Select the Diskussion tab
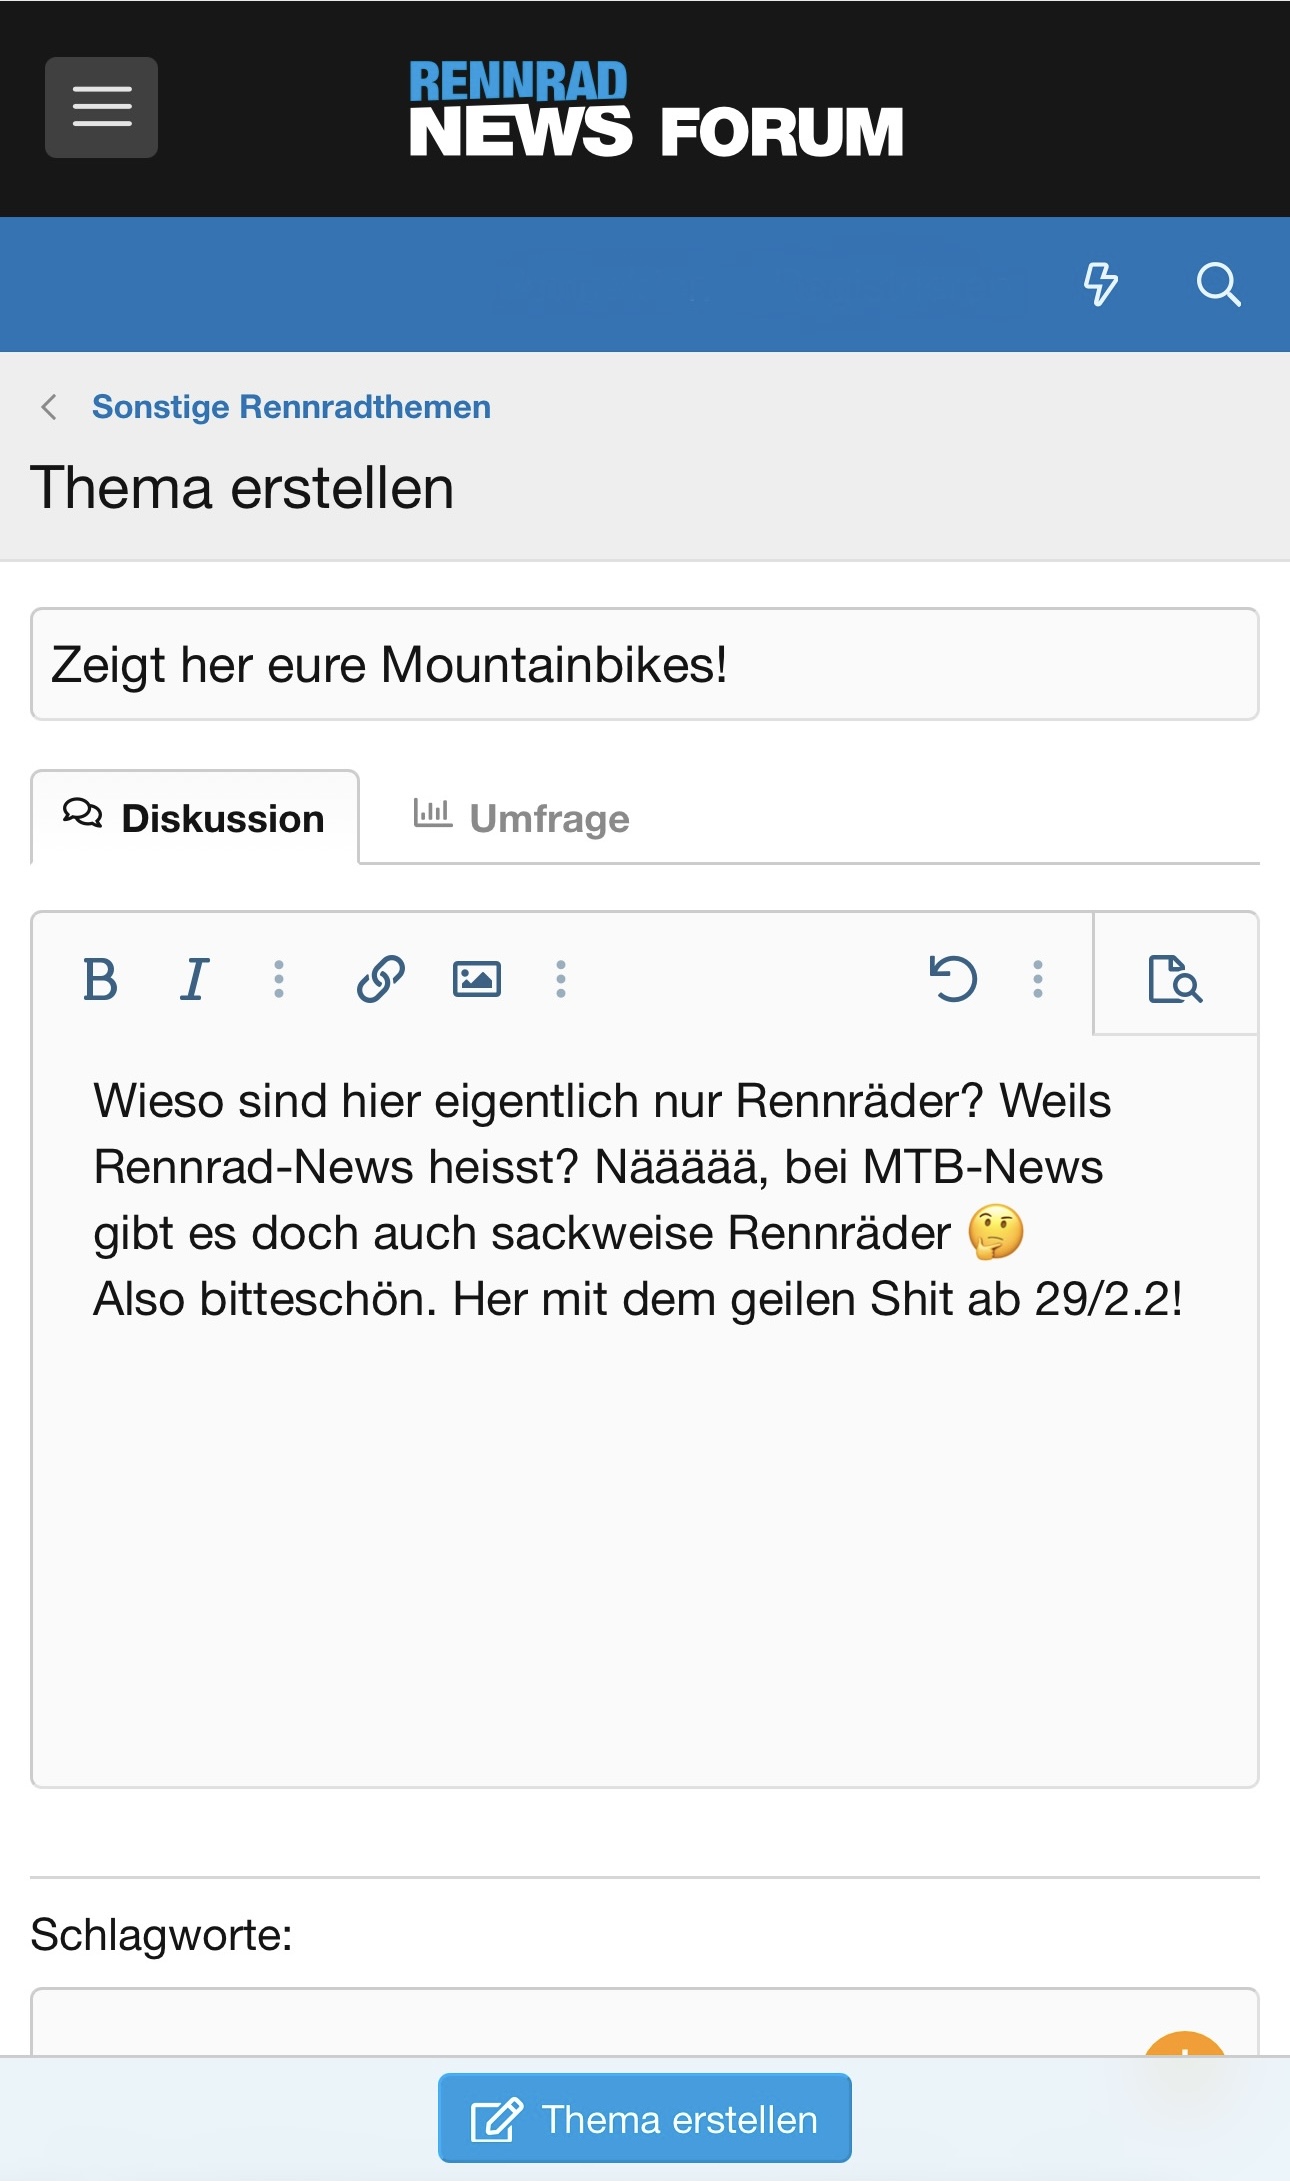This screenshot has height=2181, width=1290. pyautogui.click(x=195, y=818)
